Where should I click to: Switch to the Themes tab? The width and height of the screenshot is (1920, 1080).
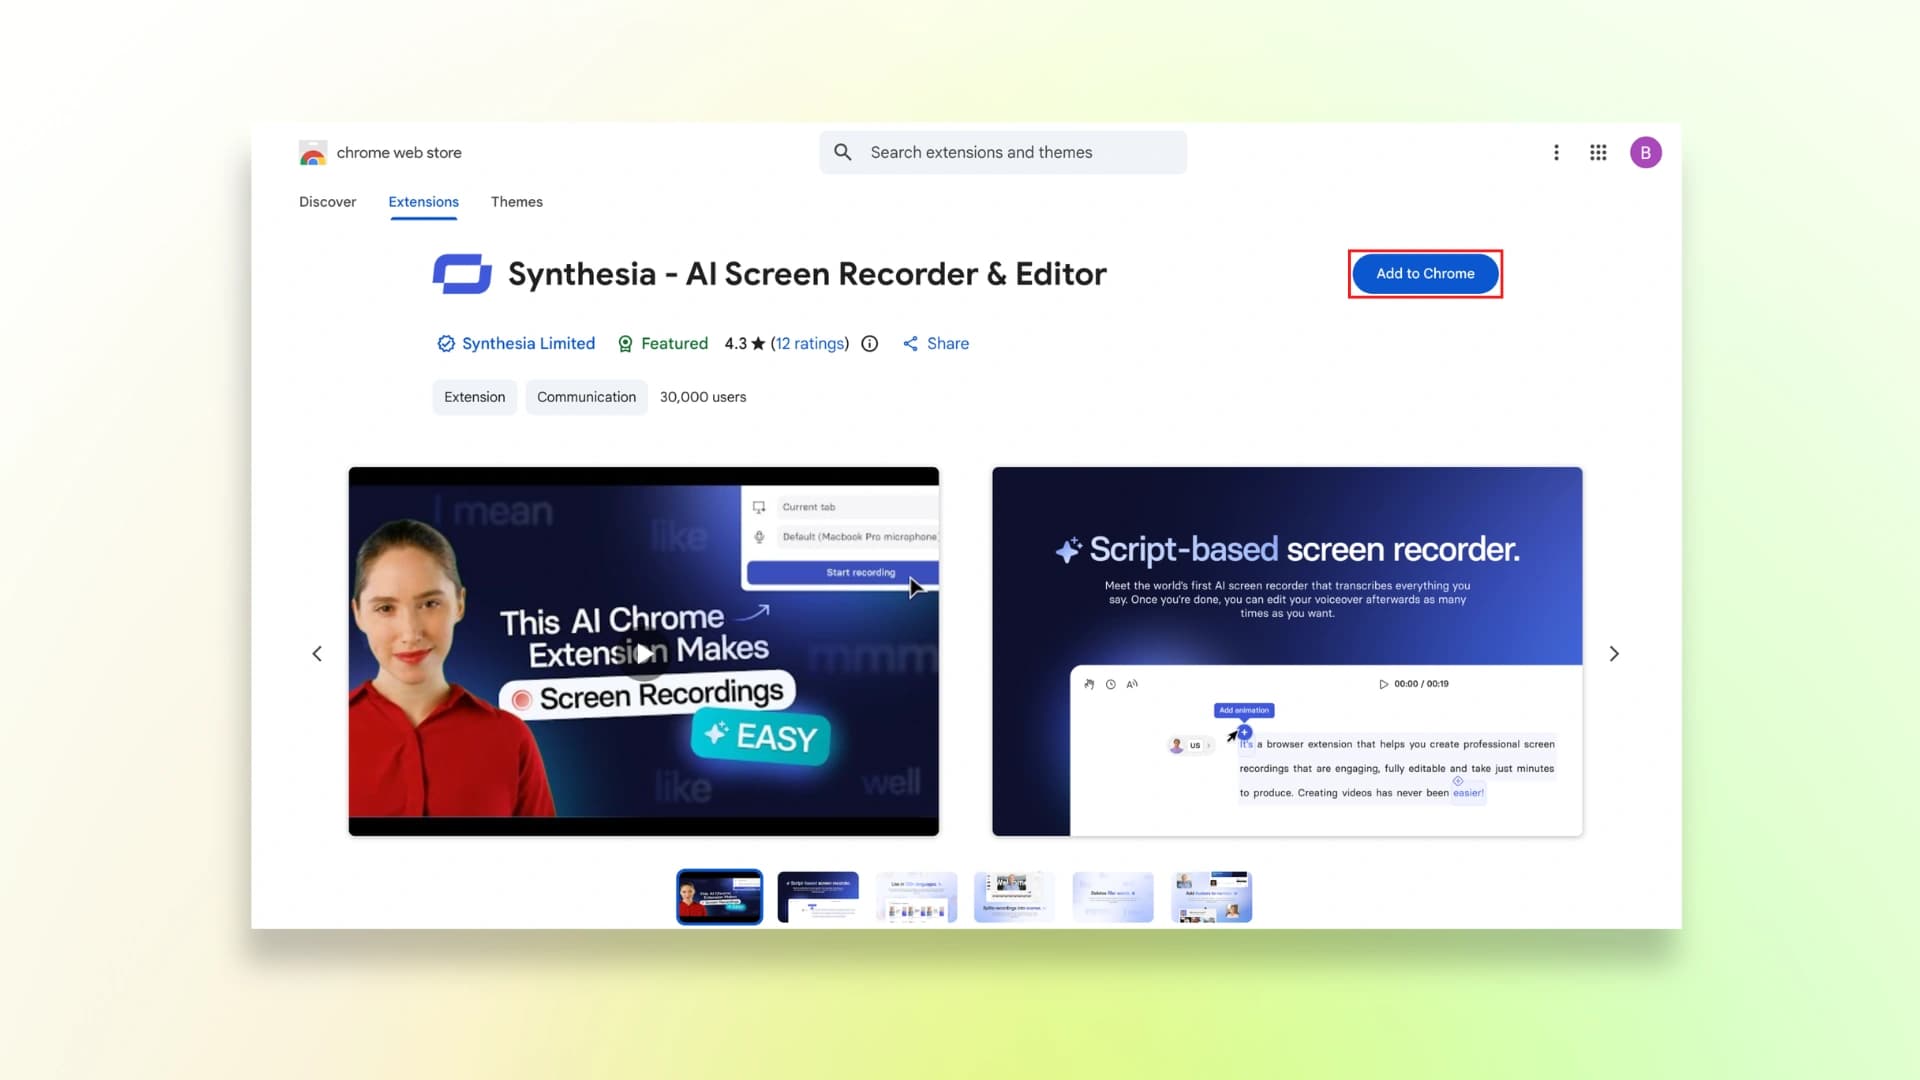tap(516, 202)
